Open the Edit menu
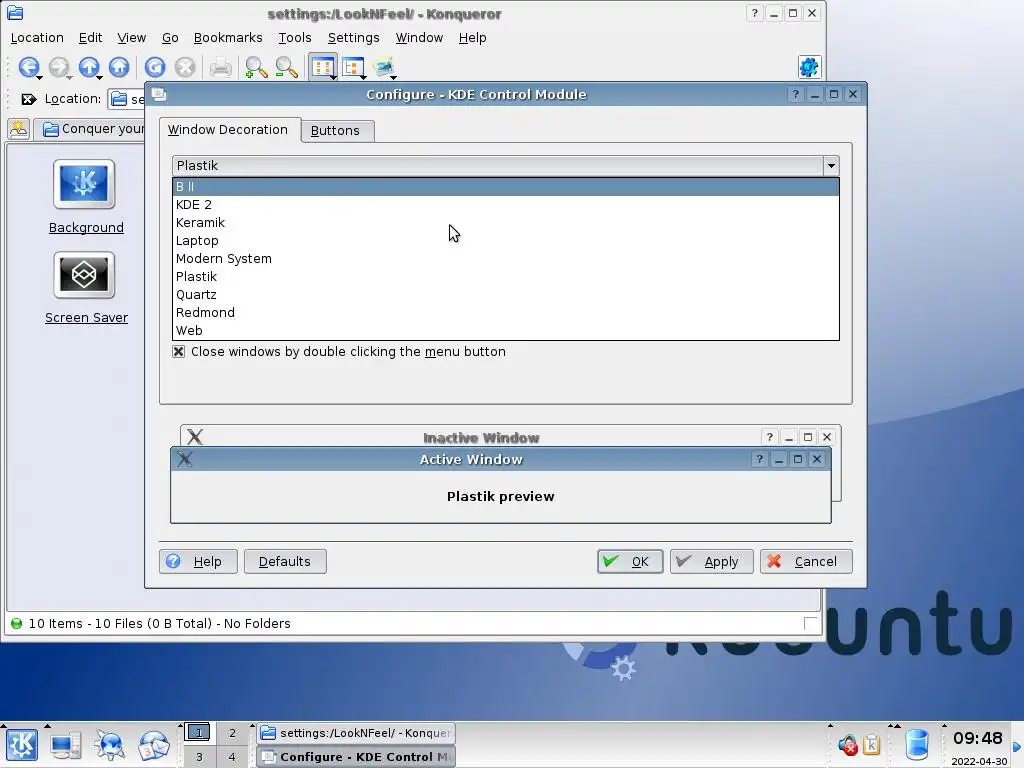 pos(90,38)
